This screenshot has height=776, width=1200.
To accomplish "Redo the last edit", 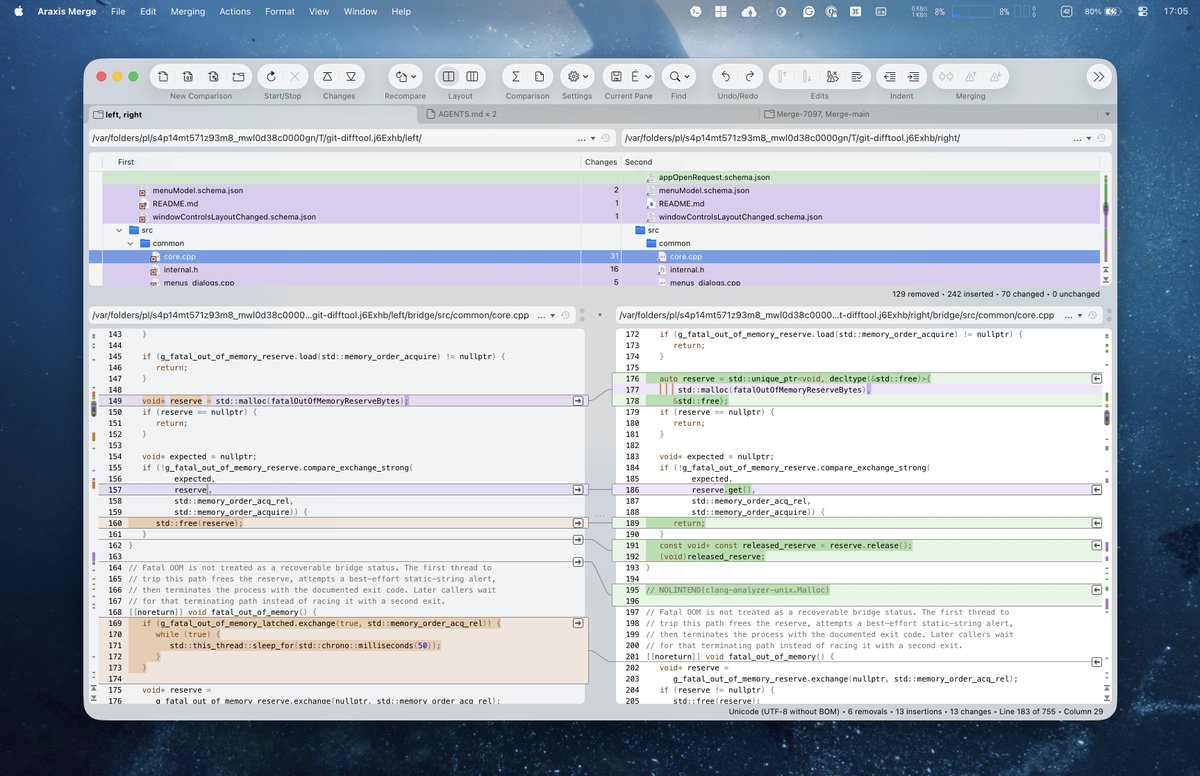I will 750,76.
